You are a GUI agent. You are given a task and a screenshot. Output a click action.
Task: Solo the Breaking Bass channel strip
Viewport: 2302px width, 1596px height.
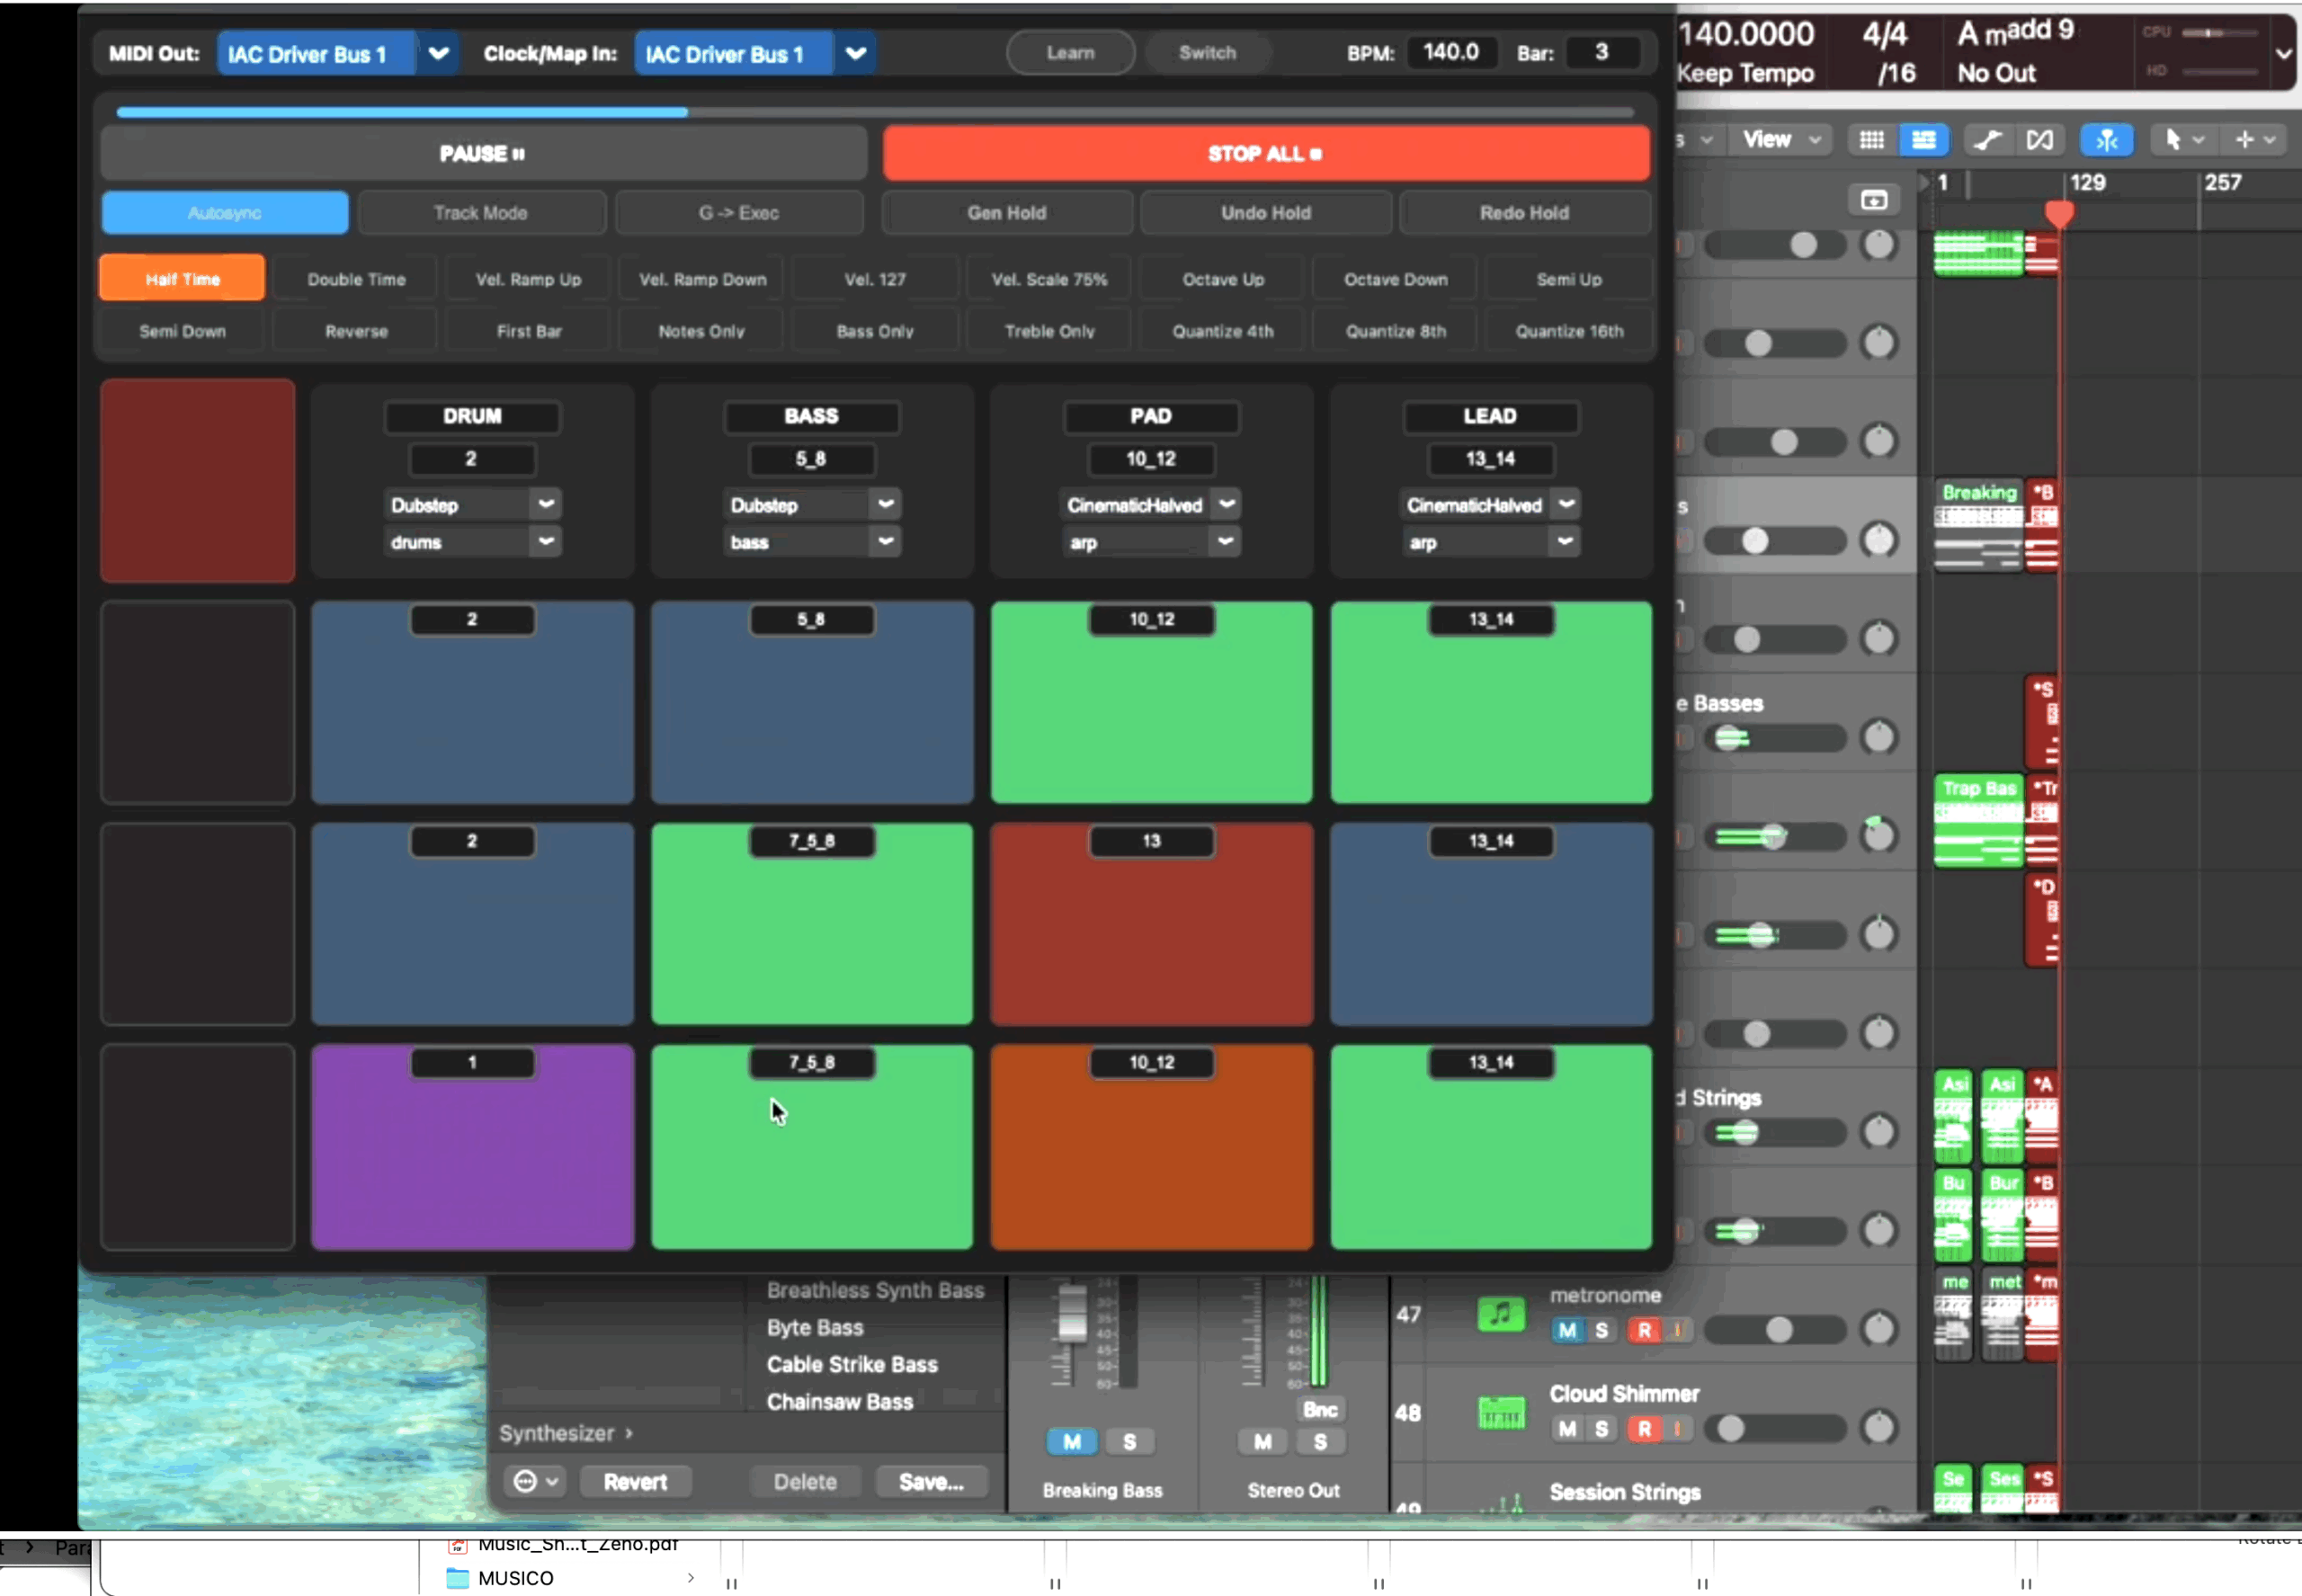[x=1130, y=1441]
